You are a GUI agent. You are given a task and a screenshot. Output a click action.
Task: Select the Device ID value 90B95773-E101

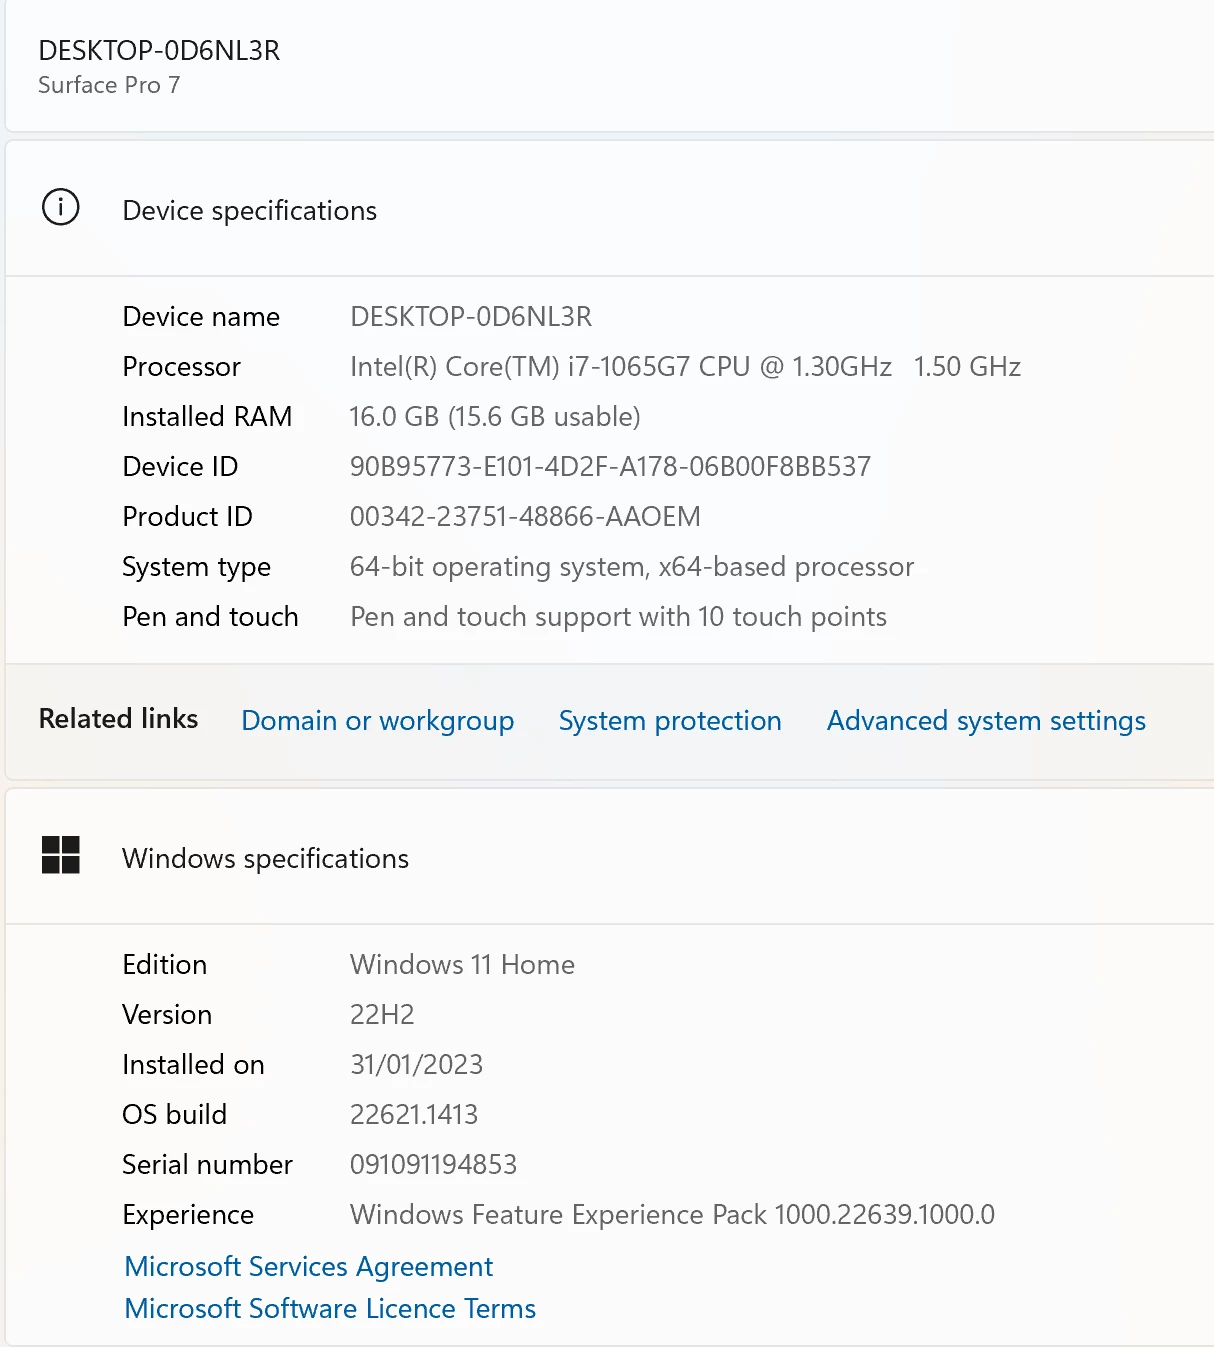(x=610, y=466)
